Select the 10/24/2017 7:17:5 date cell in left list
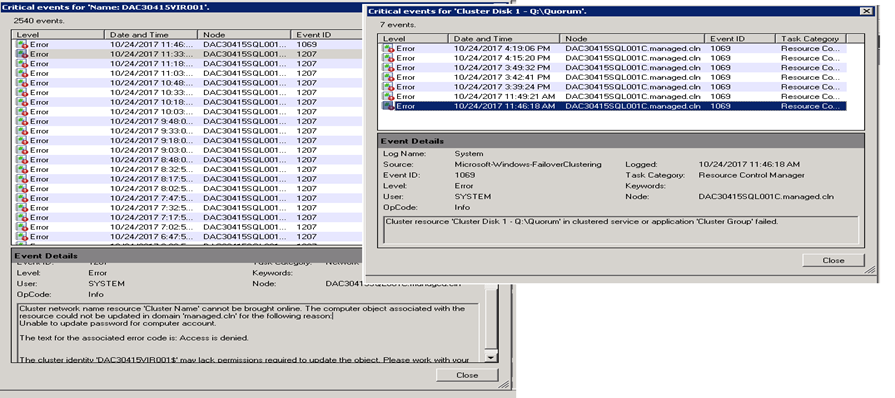Viewport: 895px width, 398px height. pos(152,217)
